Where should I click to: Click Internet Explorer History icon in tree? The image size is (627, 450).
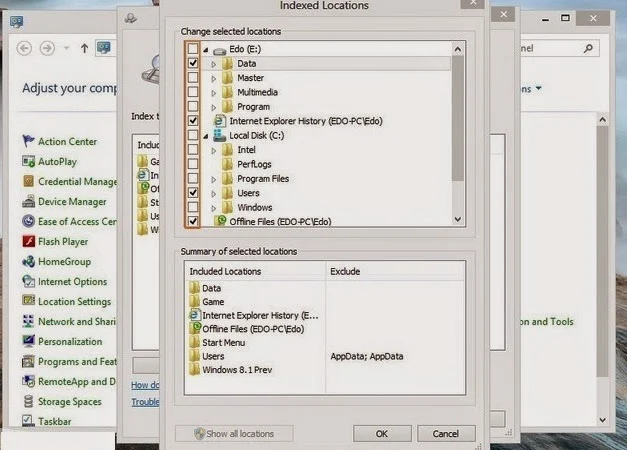coord(219,121)
